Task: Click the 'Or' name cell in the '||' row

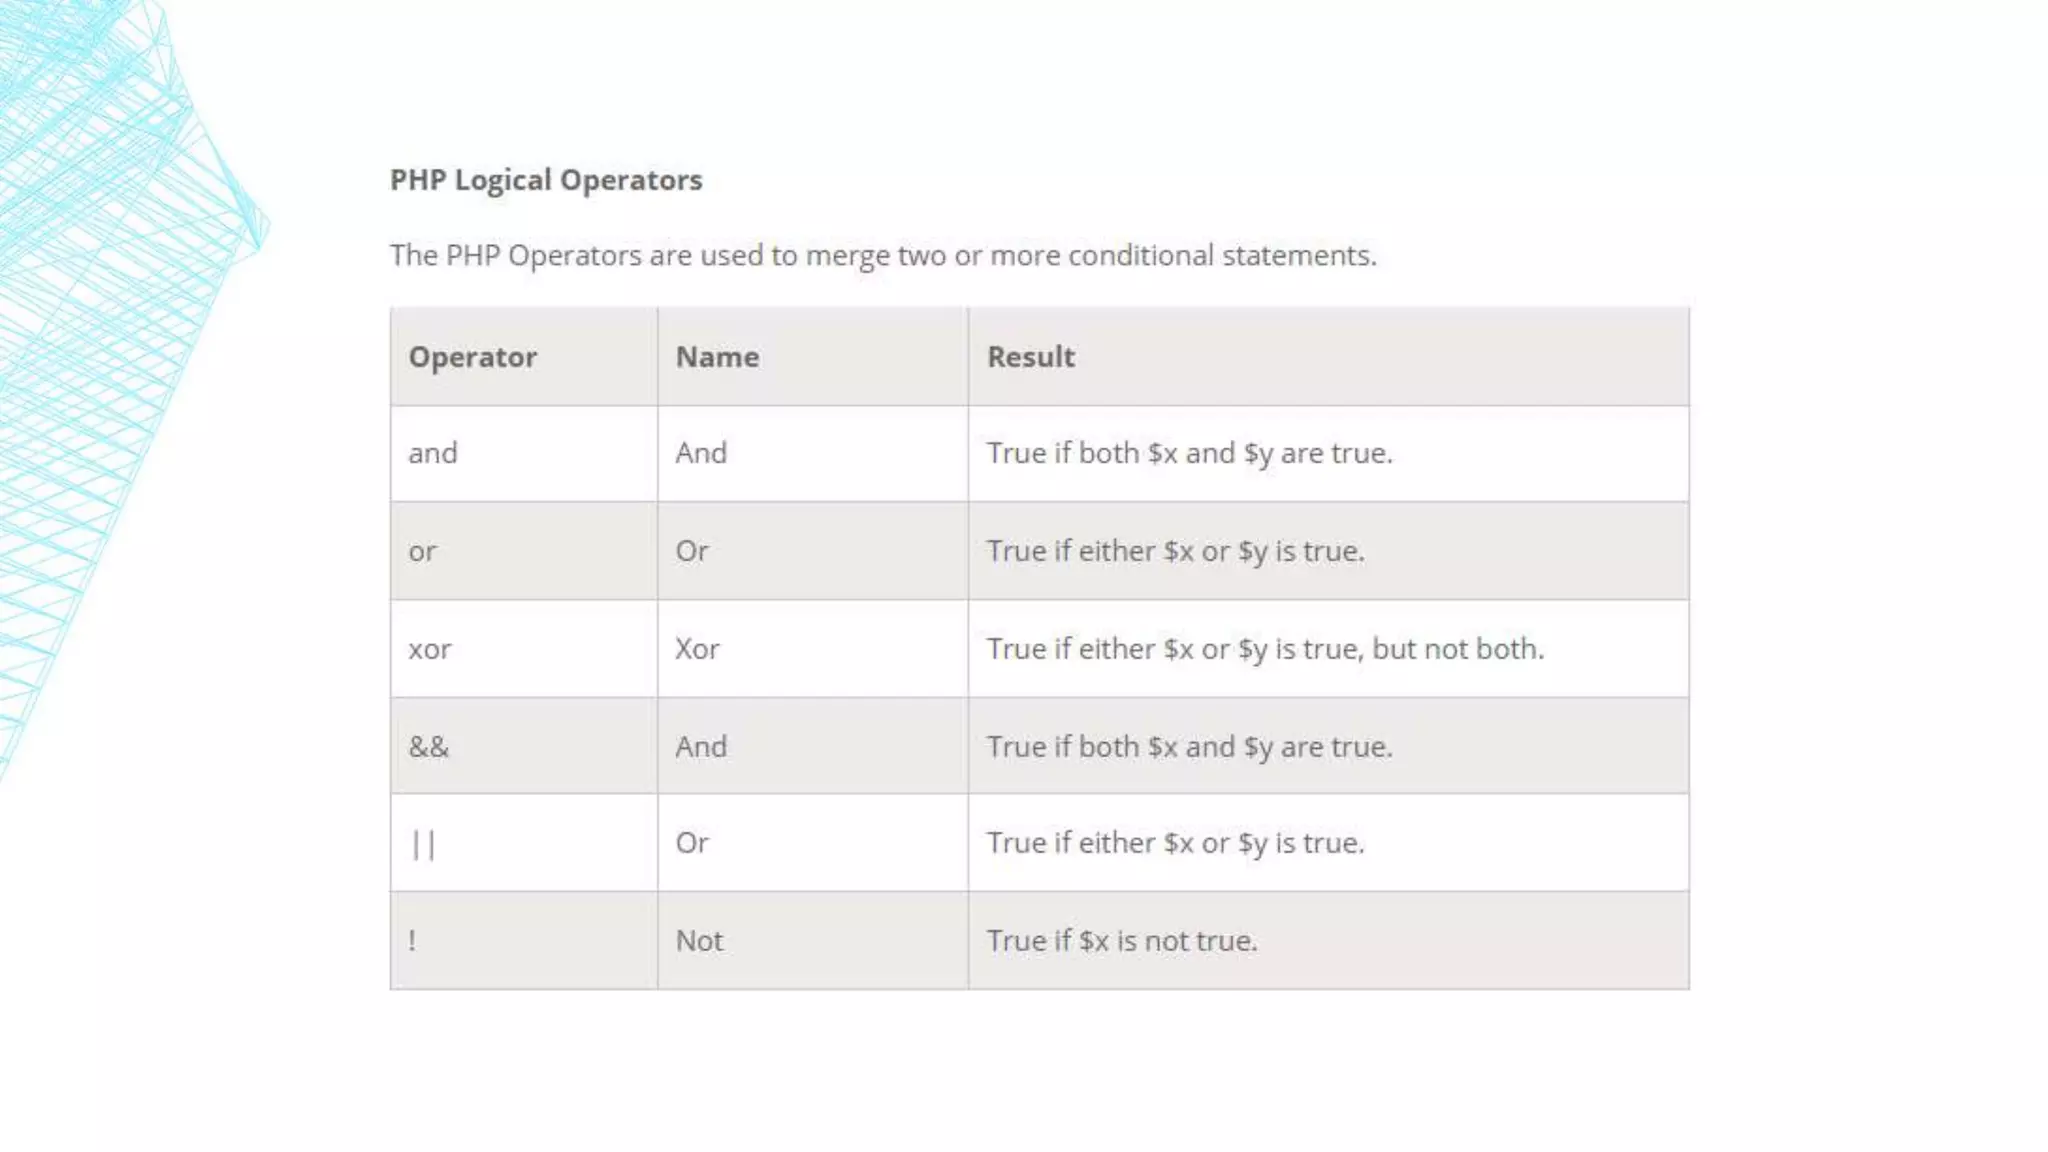Action: [x=813, y=843]
